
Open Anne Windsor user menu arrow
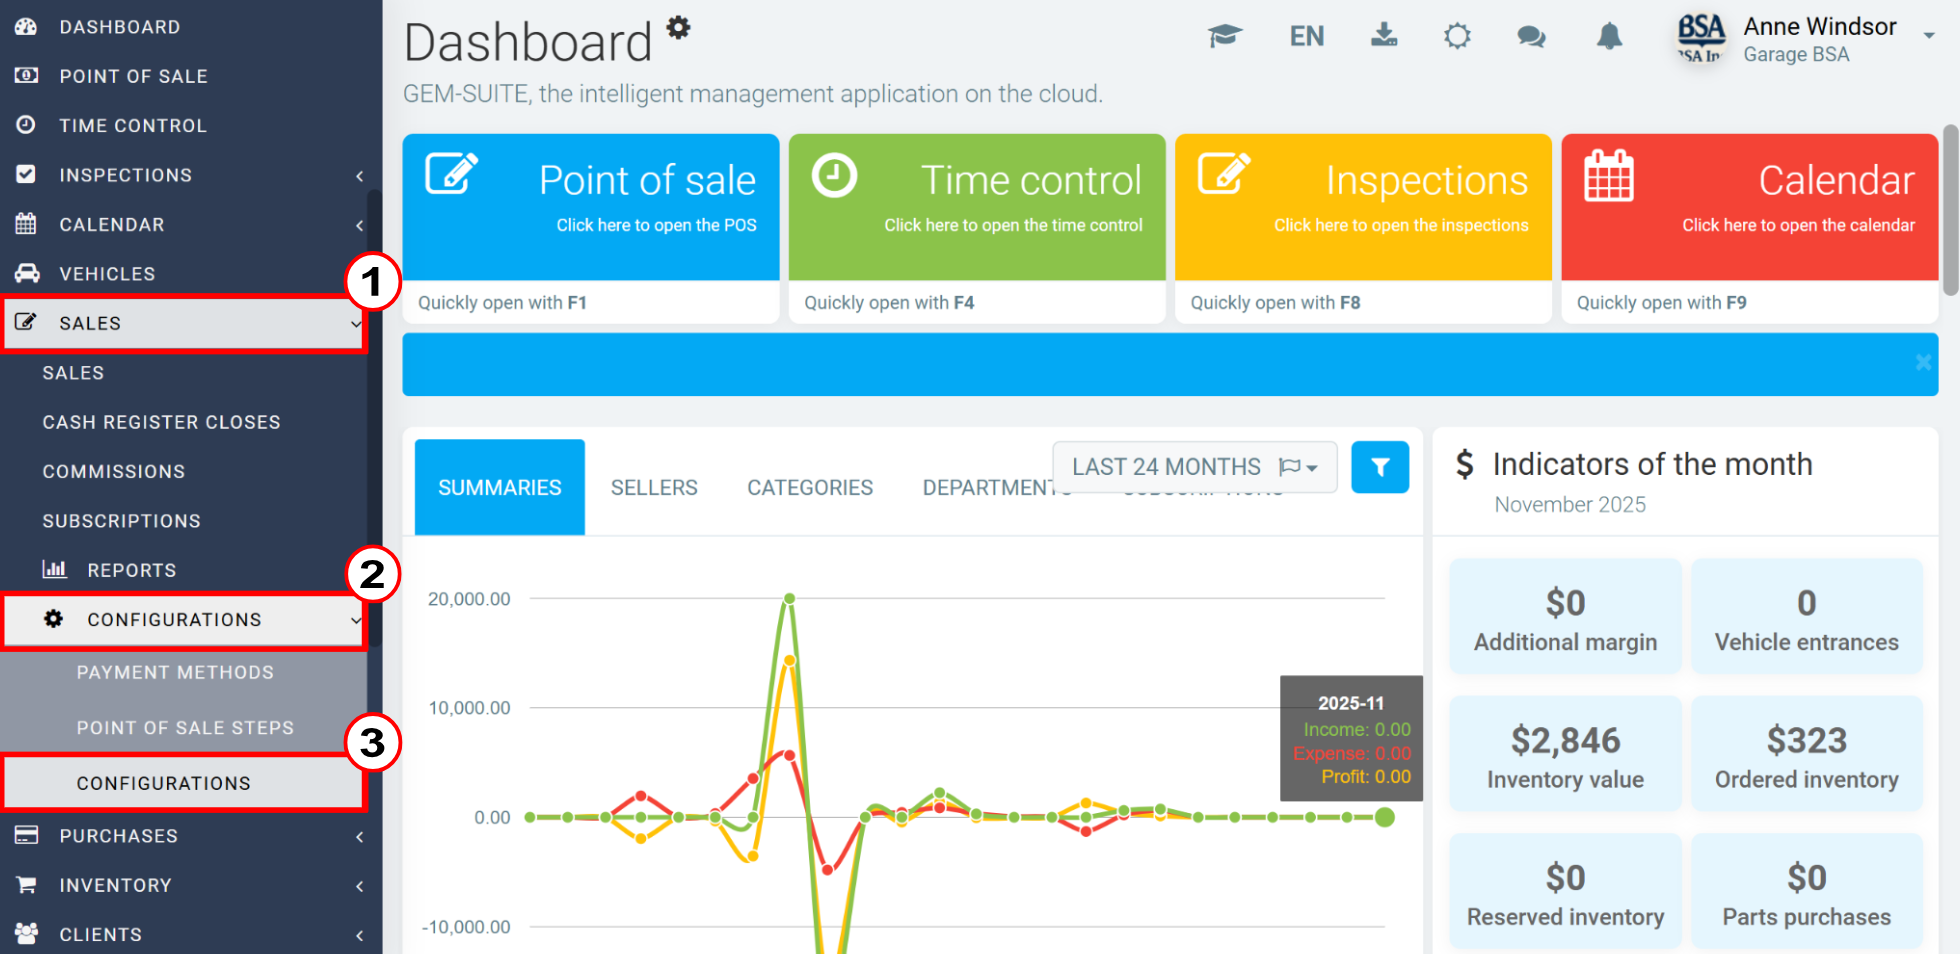pos(1928,35)
